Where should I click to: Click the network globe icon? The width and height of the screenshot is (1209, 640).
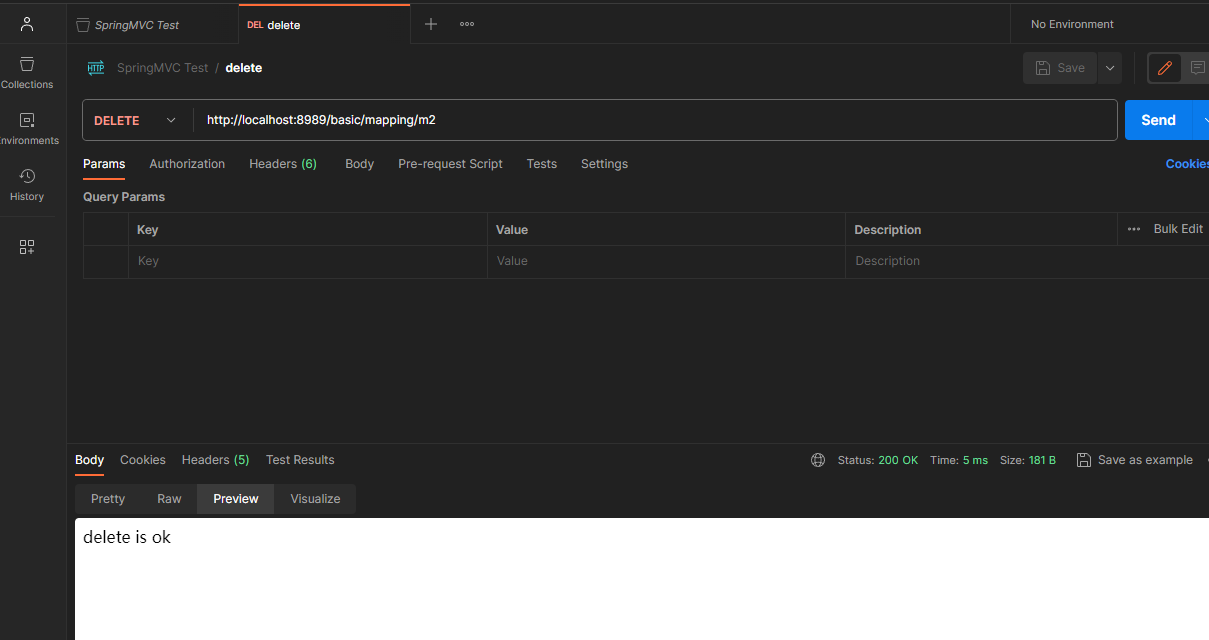pos(818,460)
